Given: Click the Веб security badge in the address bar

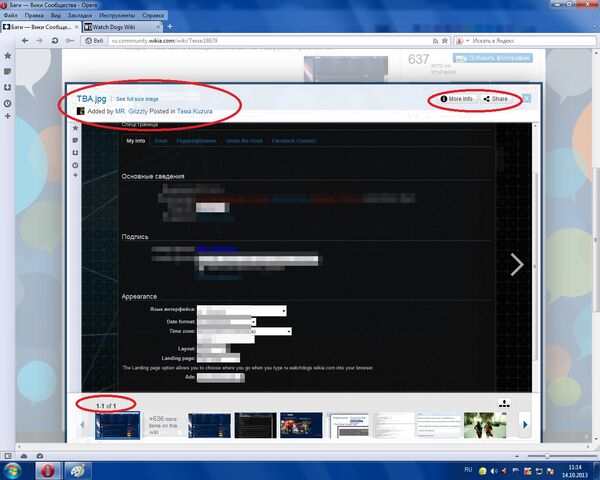Looking at the screenshot, I should pyautogui.click(x=94, y=41).
